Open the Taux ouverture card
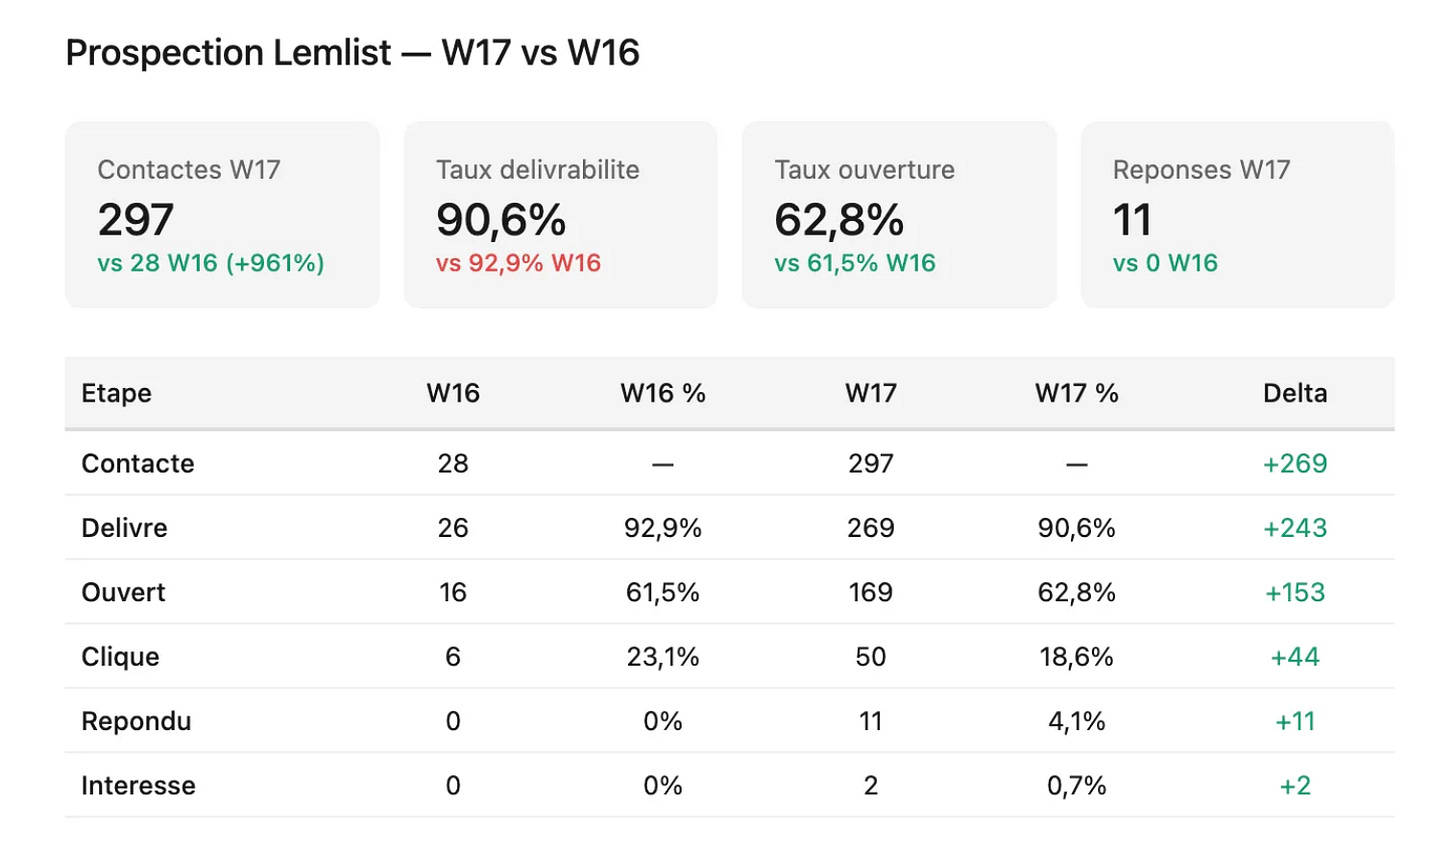The height and width of the screenshot is (853, 1456). (x=899, y=215)
